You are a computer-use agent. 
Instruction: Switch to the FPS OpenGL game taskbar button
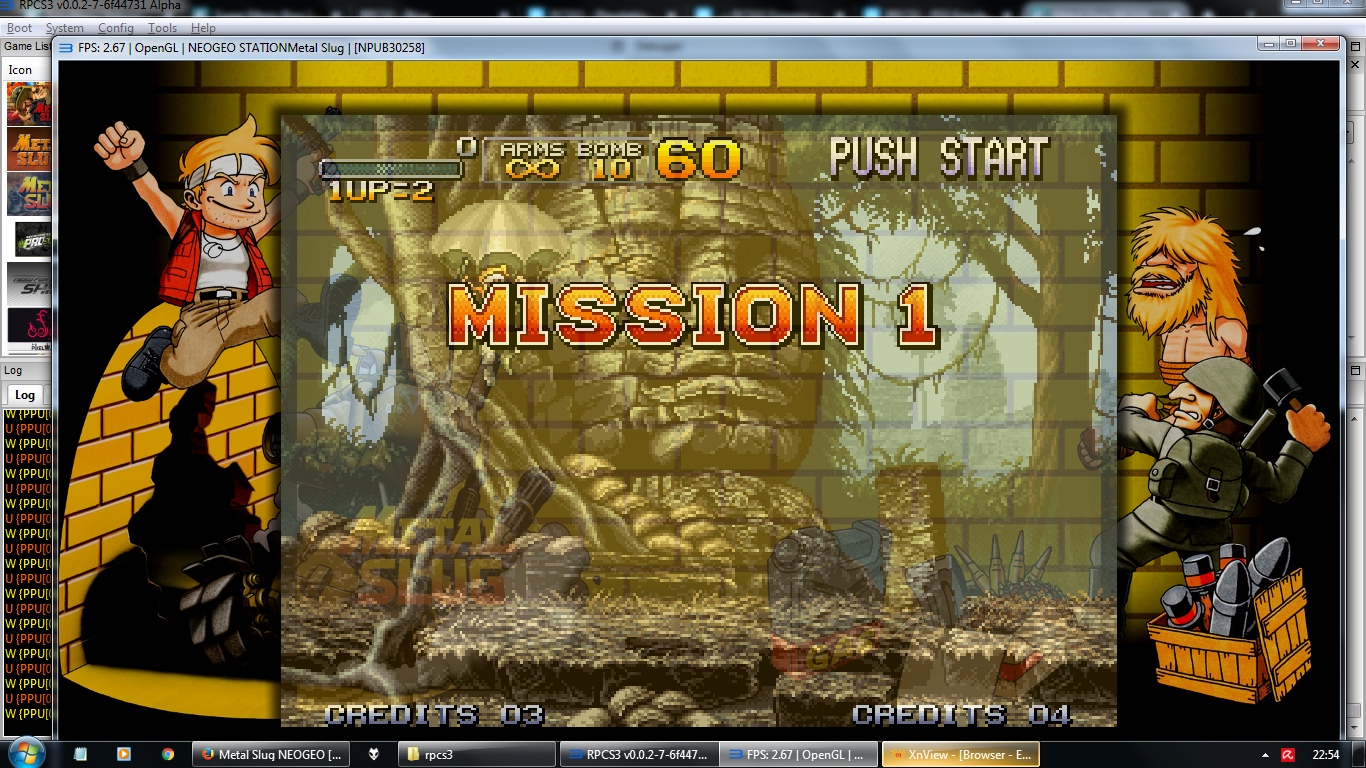tap(800, 754)
